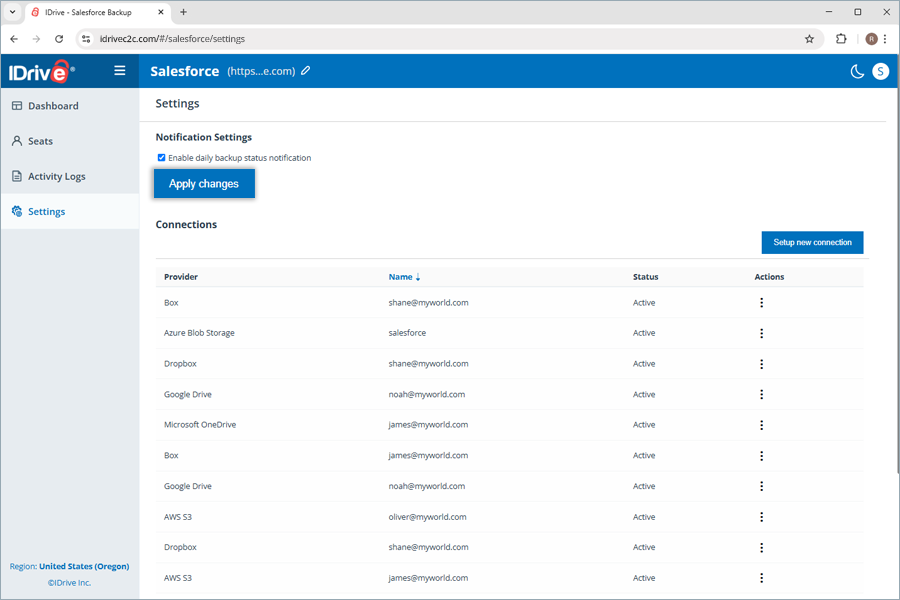Viewport: 900px width, 600px height.
Task: Expand actions menu for oliver@myworld.com AWS S3
Action: [x=761, y=517]
